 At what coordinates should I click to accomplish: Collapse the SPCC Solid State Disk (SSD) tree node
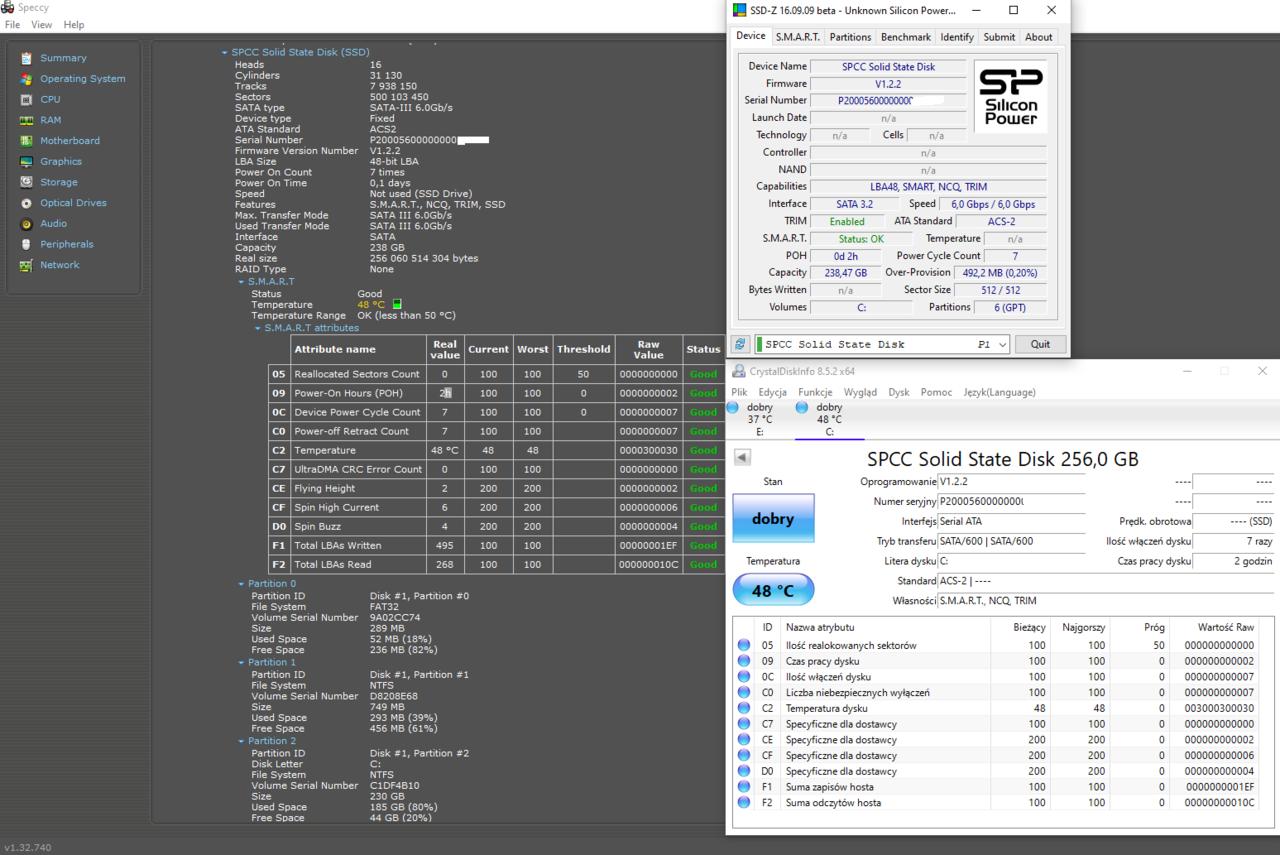224,52
